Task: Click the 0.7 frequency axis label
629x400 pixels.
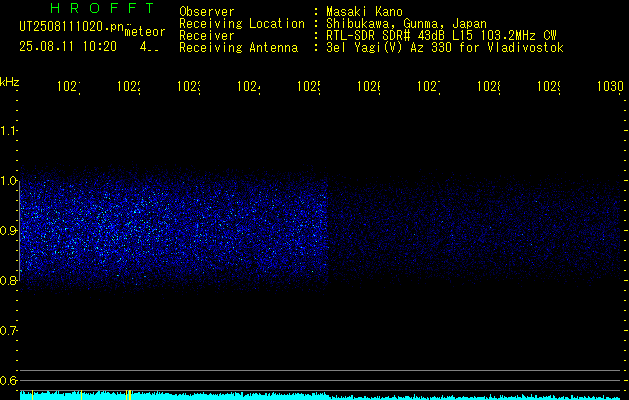Action: click(8, 331)
